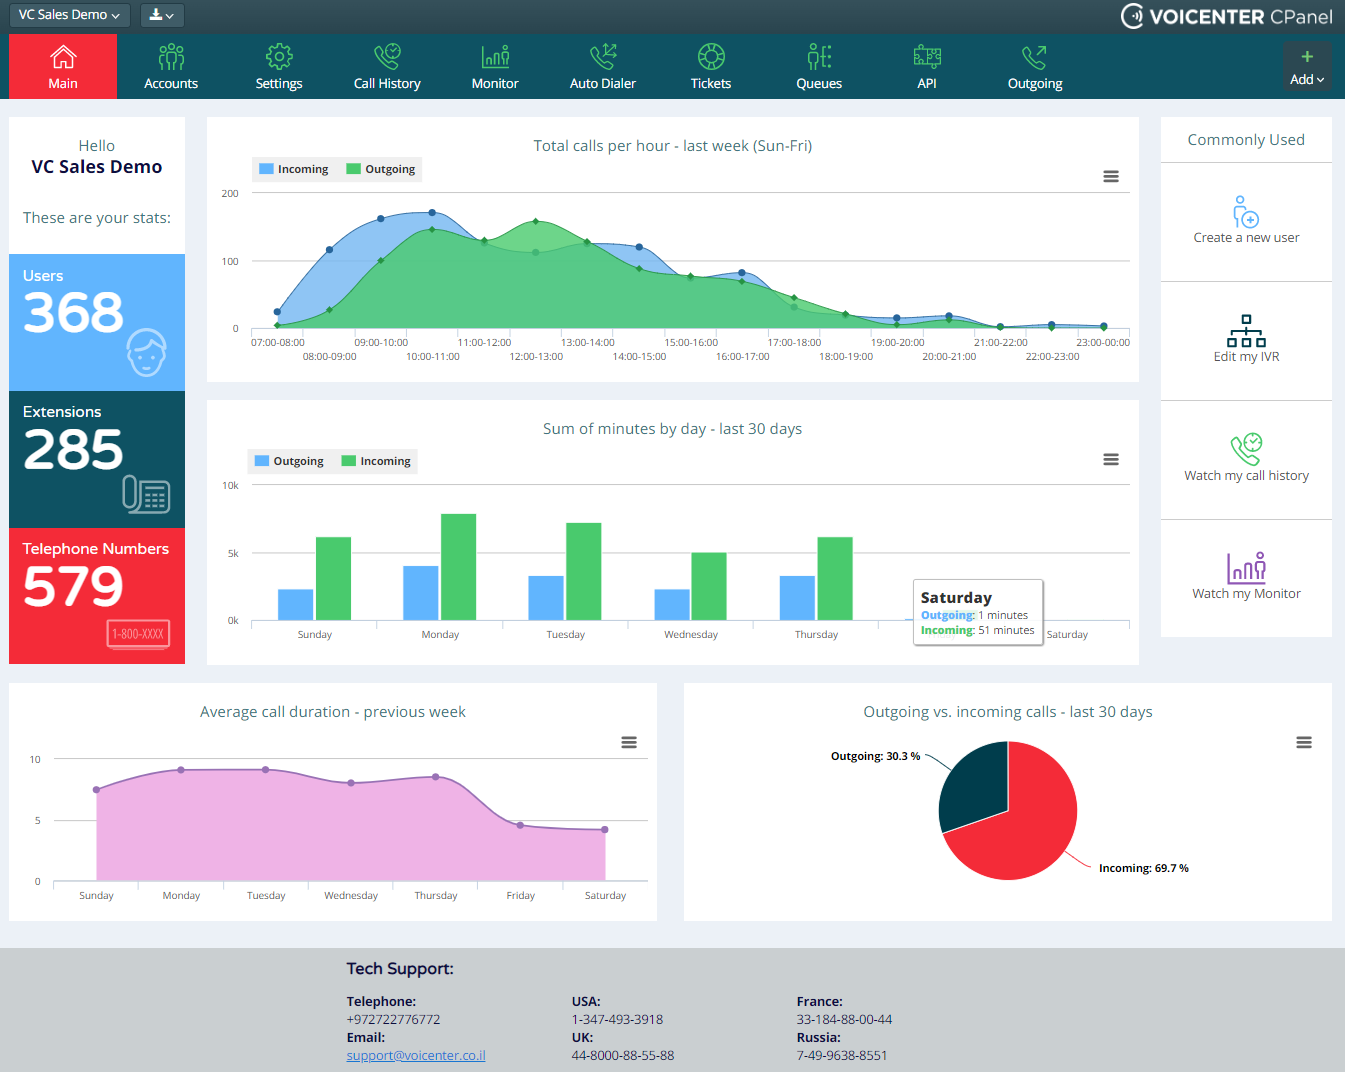Click the support@voicenter.co.il email link
Viewport: 1345px width, 1072px height.
416,1056
